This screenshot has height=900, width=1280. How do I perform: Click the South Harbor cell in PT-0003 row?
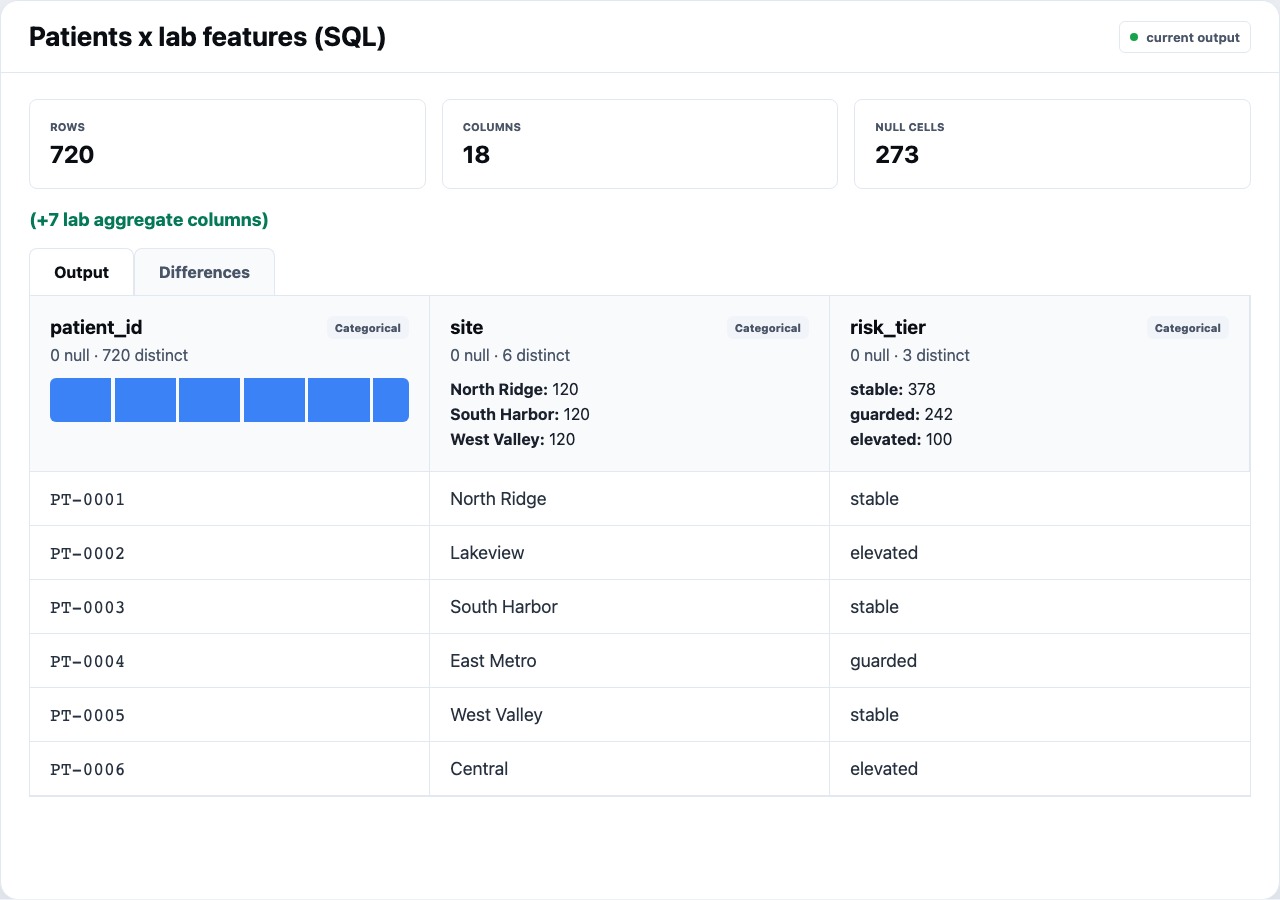pyautogui.click(x=630, y=607)
